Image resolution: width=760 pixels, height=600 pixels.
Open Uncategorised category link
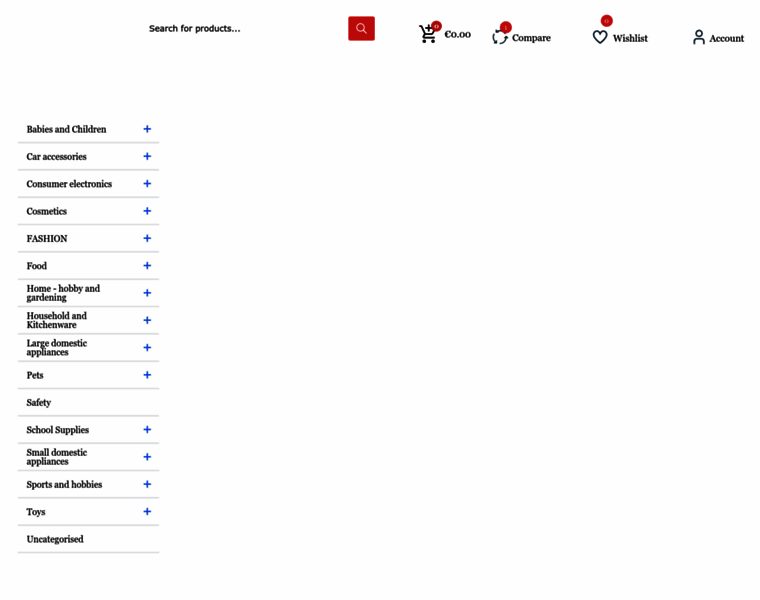tap(55, 539)
